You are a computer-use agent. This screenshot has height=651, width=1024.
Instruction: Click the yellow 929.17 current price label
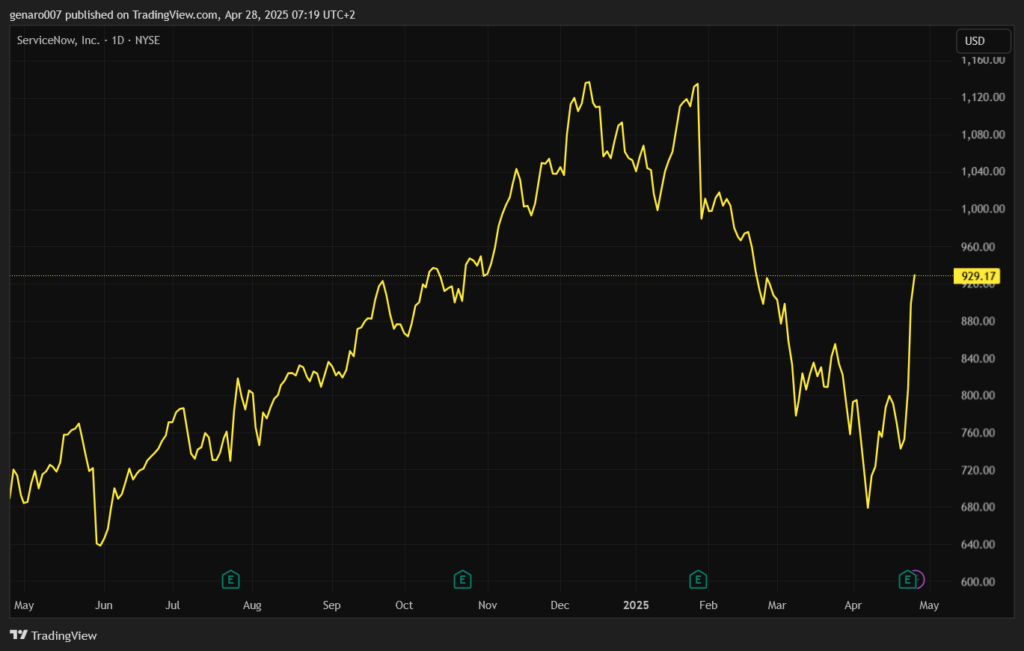click(x=974, y=276)
